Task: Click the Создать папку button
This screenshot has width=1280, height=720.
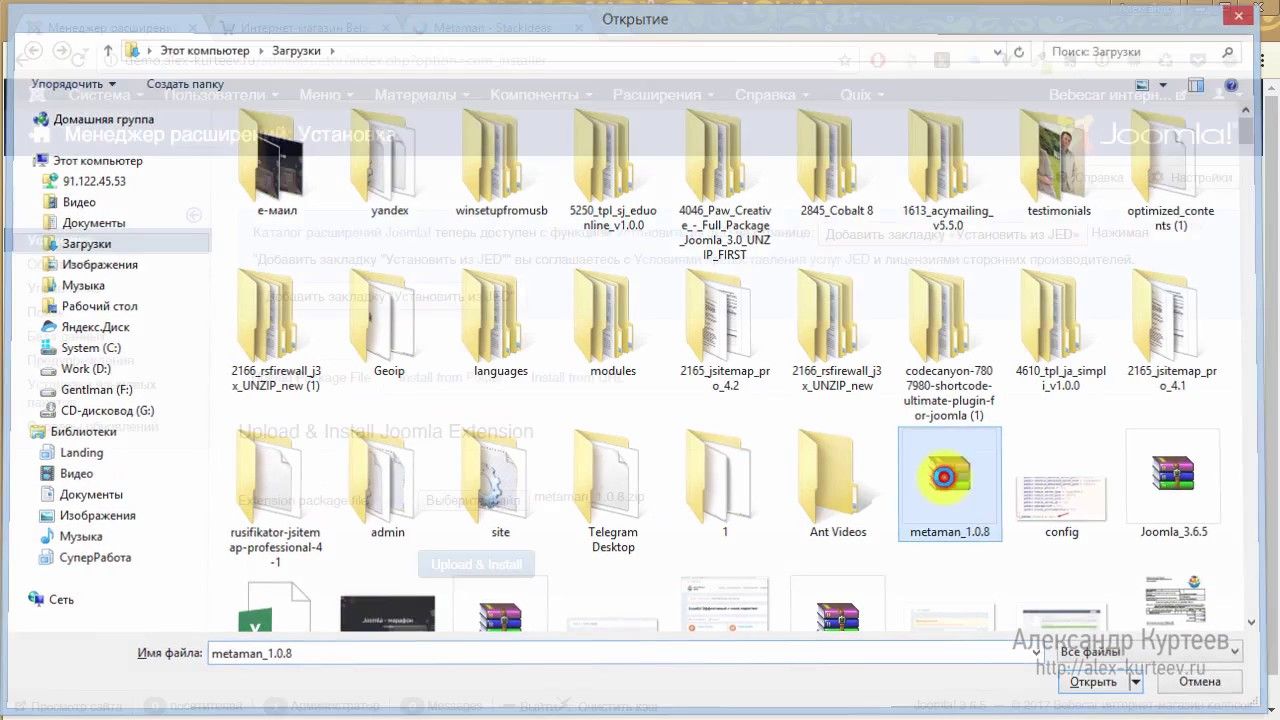Action: coord(185,84)
